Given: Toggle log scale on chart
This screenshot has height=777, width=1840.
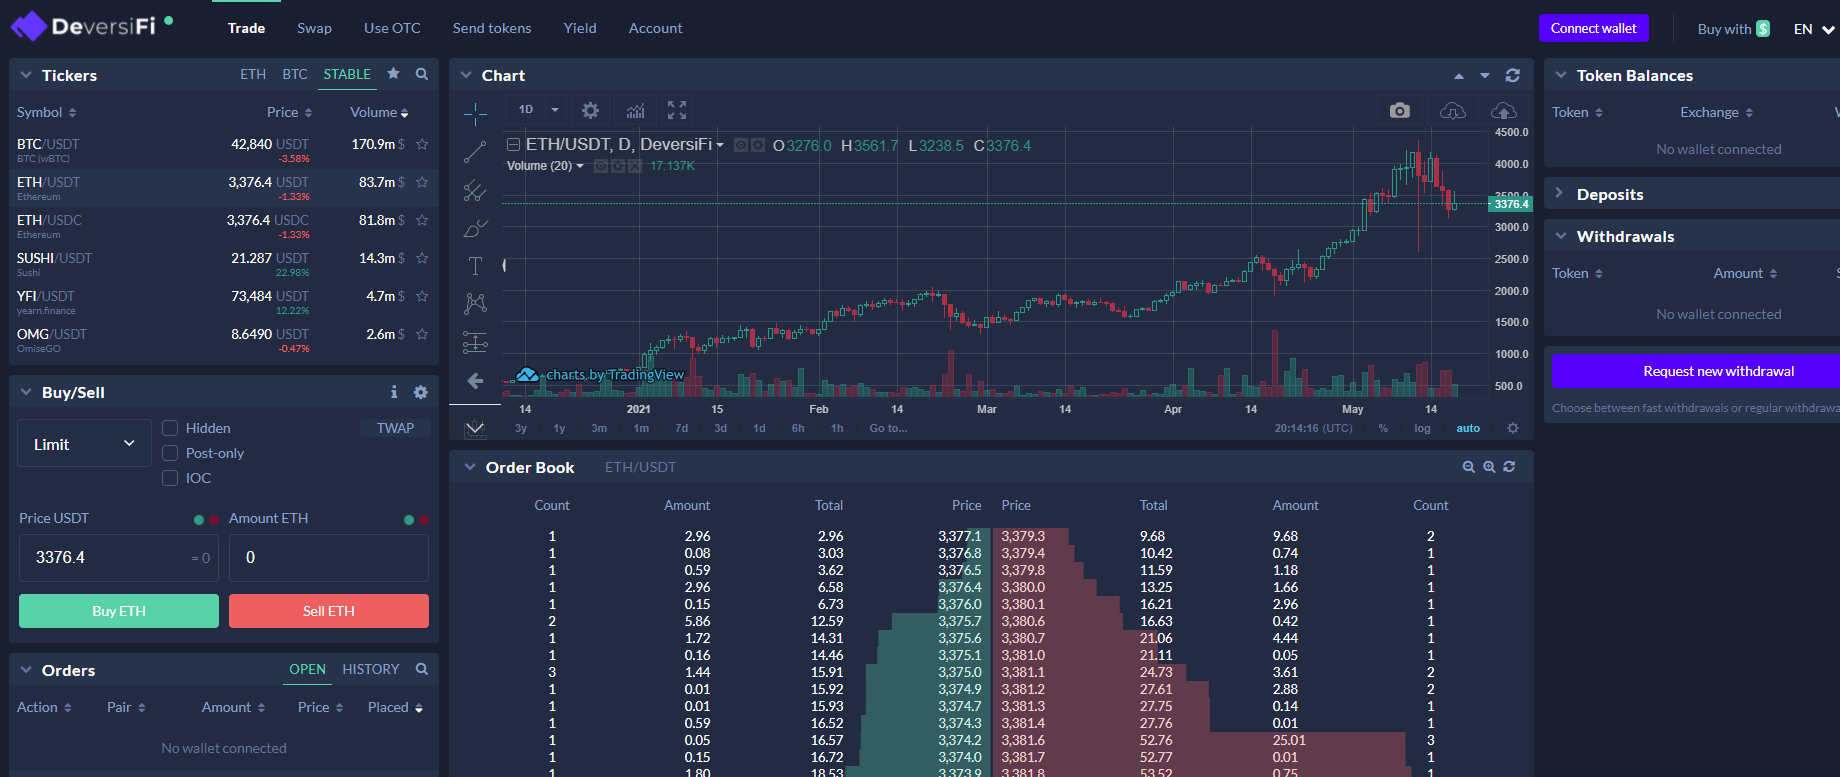Looking at the screenshot, I should (x=1422, y=428).
